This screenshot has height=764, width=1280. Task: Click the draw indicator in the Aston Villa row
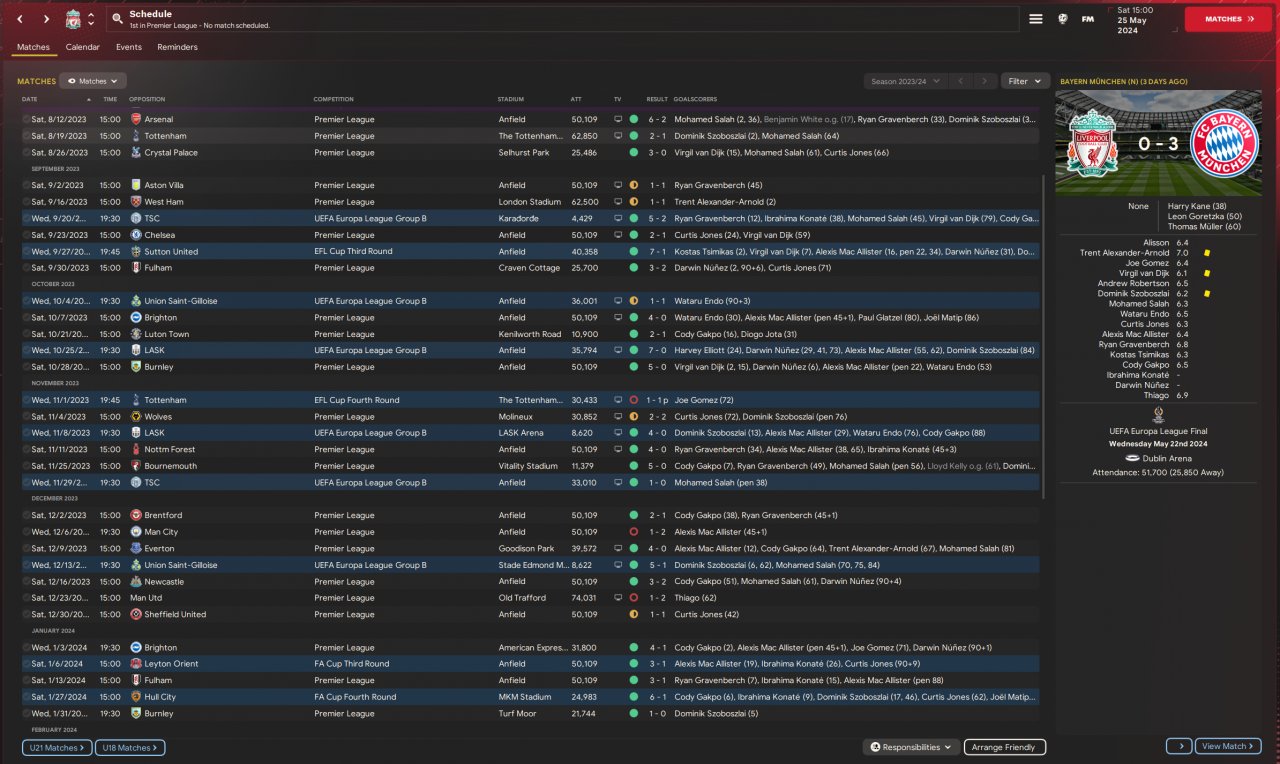pos(633,185)
